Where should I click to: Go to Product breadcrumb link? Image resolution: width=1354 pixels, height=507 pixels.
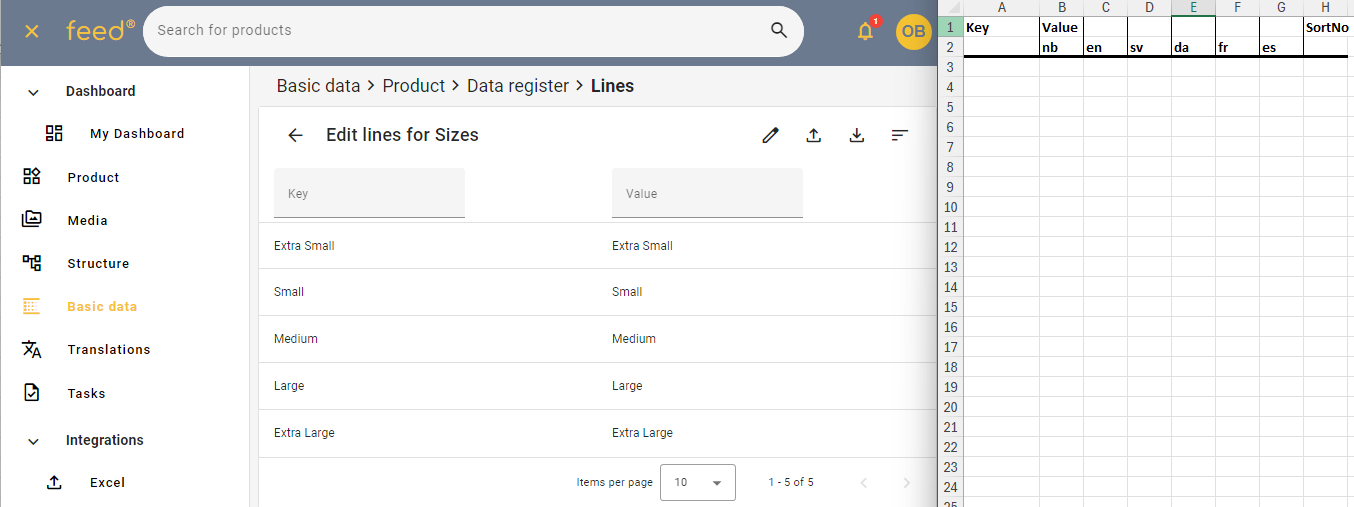pyautogui.click(x=413, y=86)
